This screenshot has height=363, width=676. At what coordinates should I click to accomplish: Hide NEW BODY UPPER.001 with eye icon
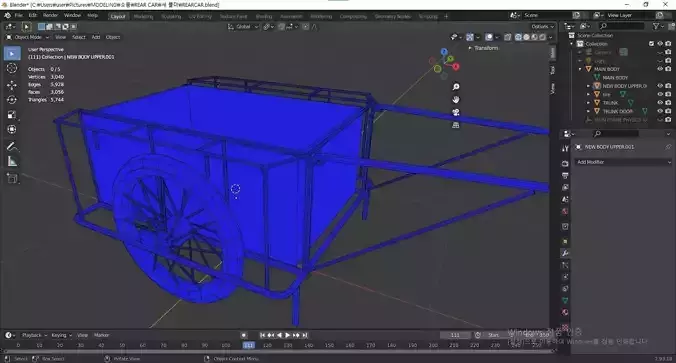tap(660, 86)
